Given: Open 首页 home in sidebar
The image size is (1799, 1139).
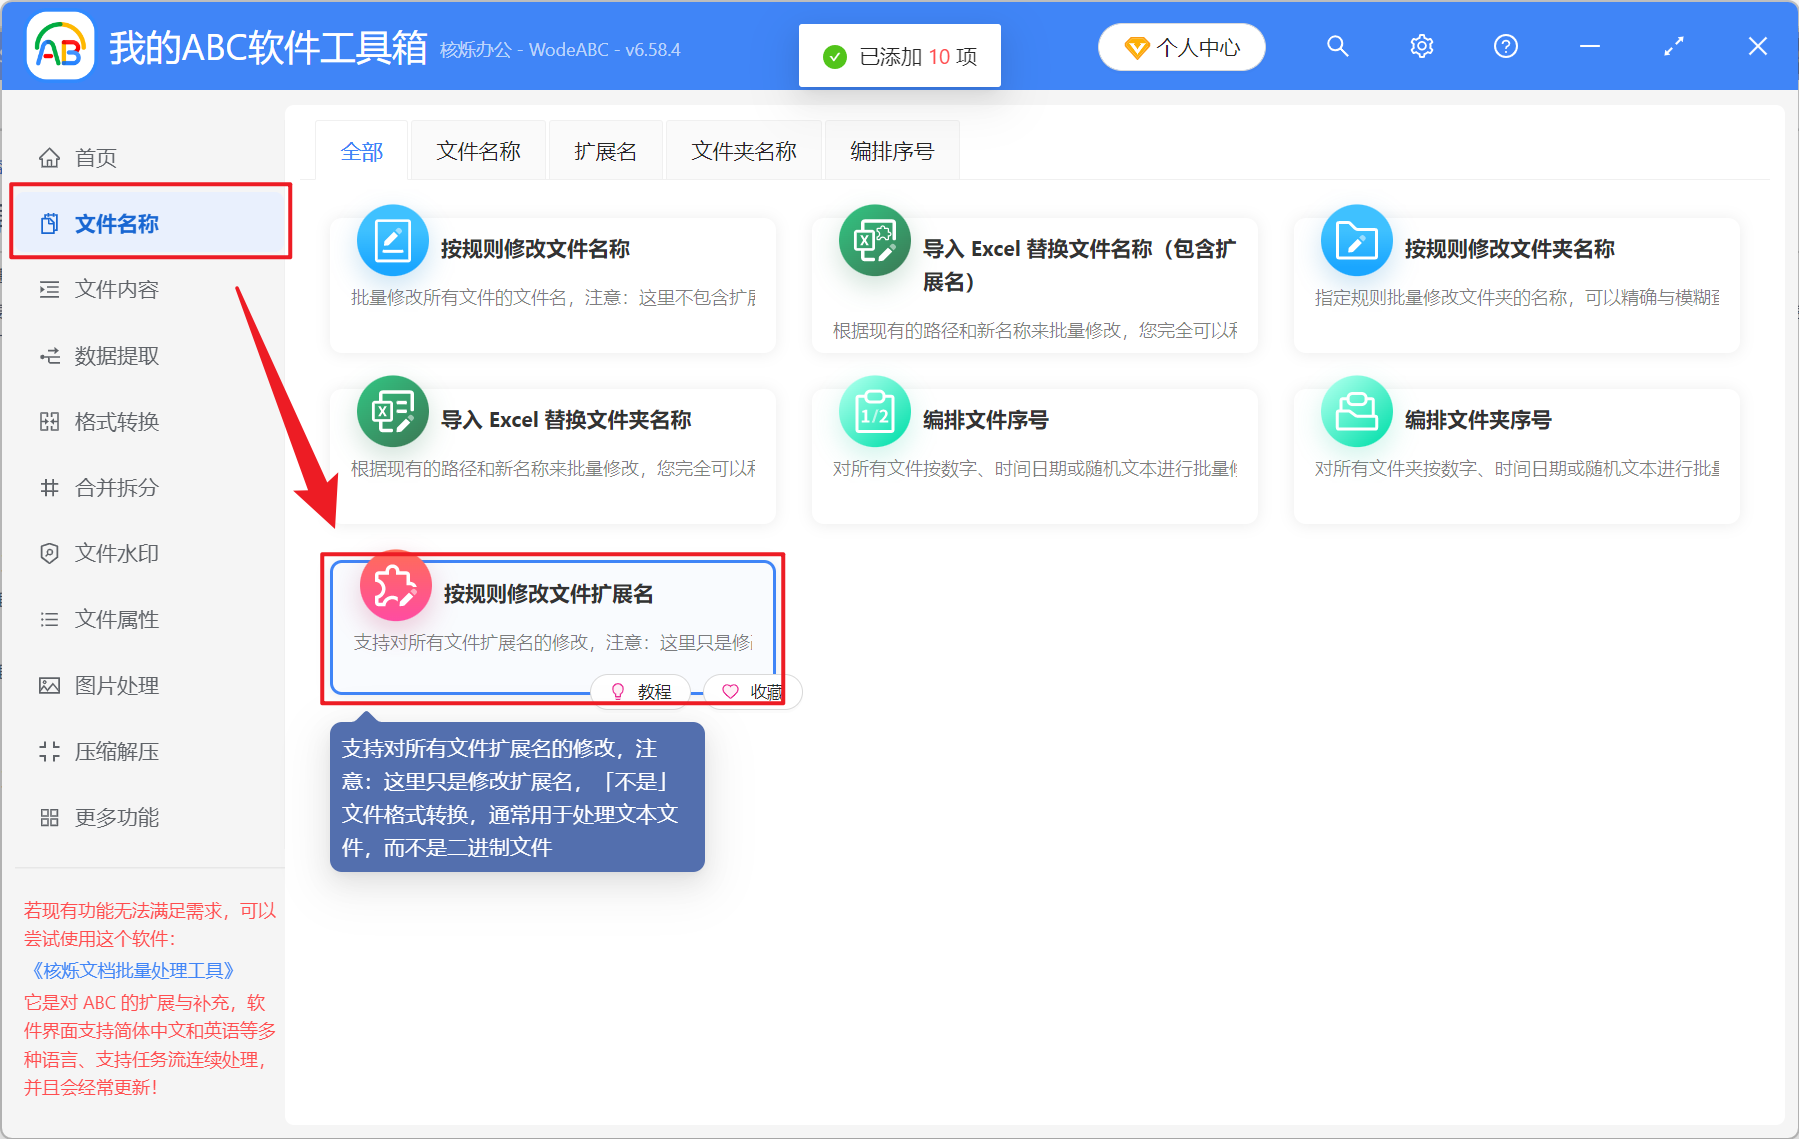Looking at the screenshot, I should pos(95,158).
